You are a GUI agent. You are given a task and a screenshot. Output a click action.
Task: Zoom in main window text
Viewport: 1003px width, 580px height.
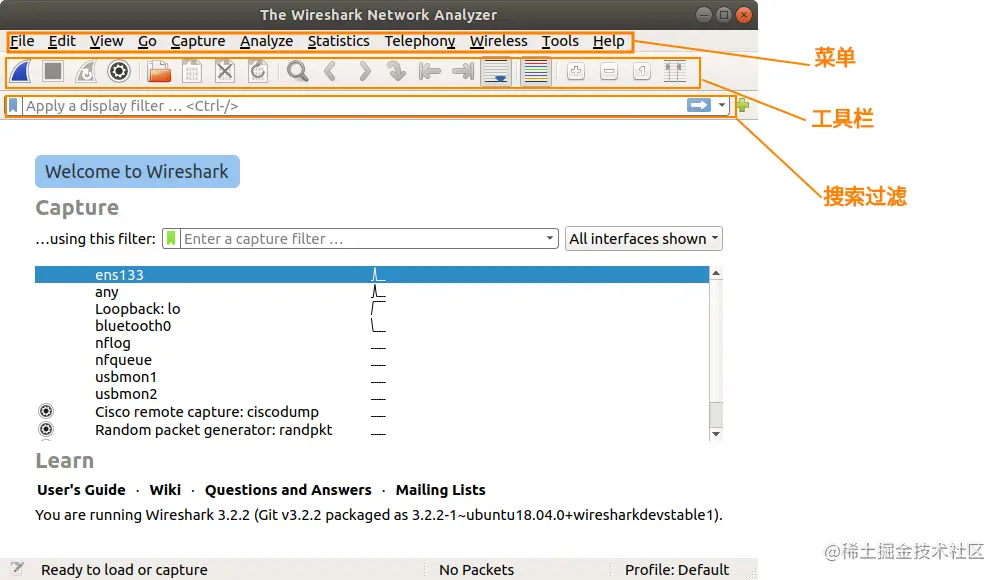[x=576, y=72]
